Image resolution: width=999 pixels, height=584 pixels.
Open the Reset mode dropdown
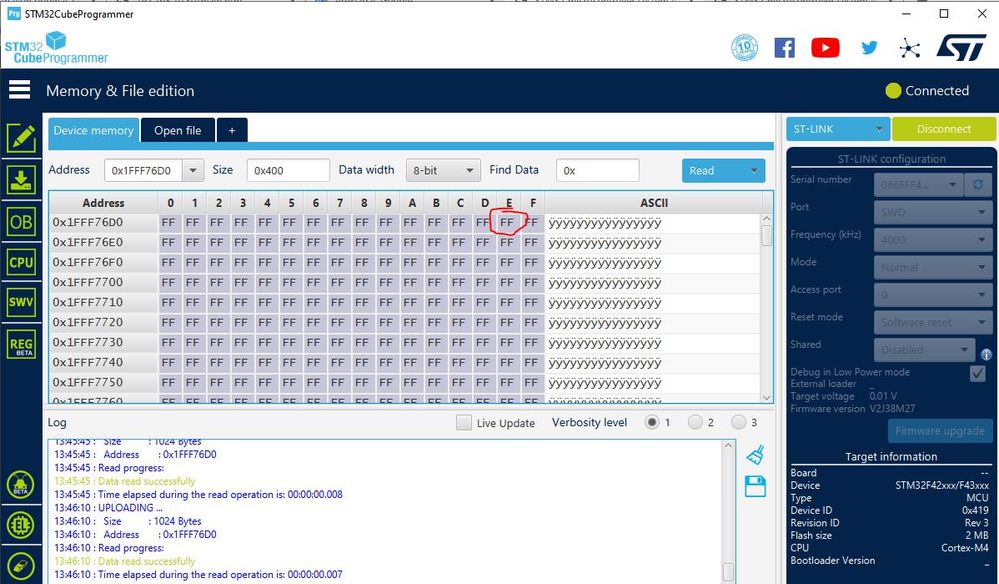coord(933,322)
